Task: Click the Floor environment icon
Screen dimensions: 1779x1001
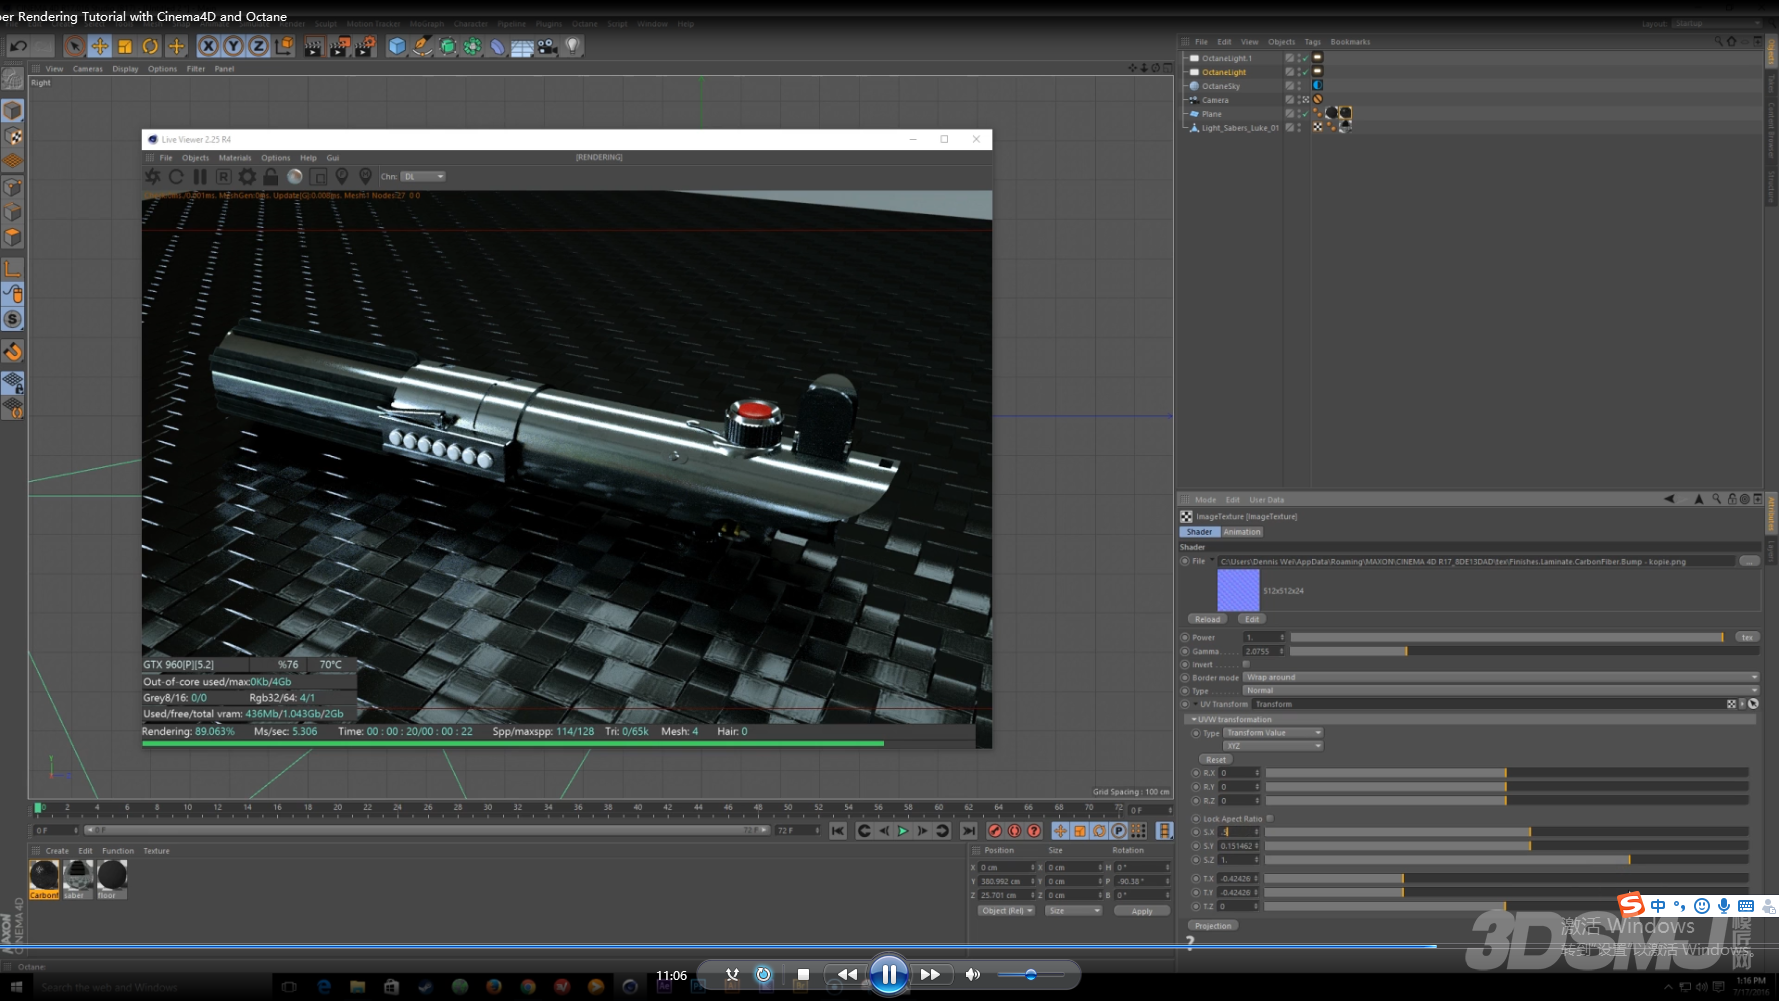Action: pyautogui.click(x=522, y=46)
